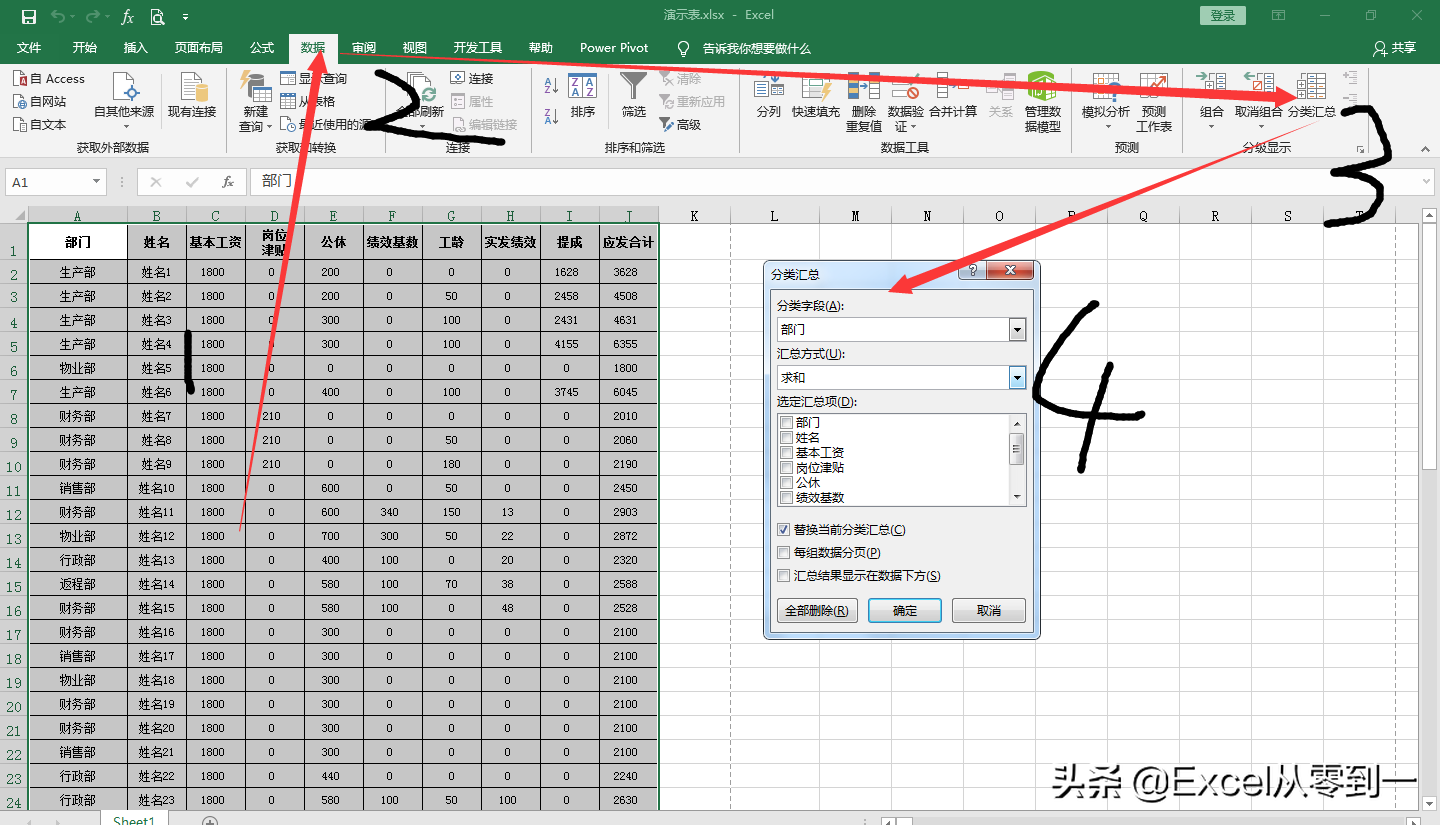Click the sort ascending A-Z icon
The width and height of the screenshot is (1440, 825).
(550, 86)
